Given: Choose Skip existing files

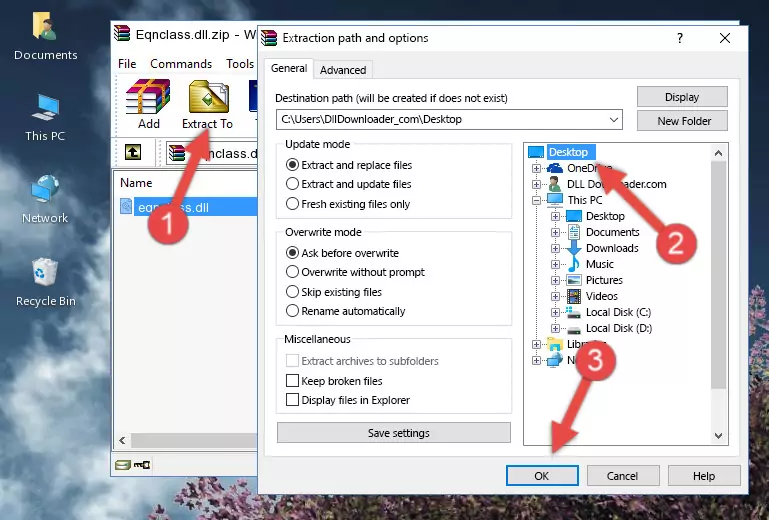Looking at the screenshot, I should pyautogui.click(x=334, y=291).
